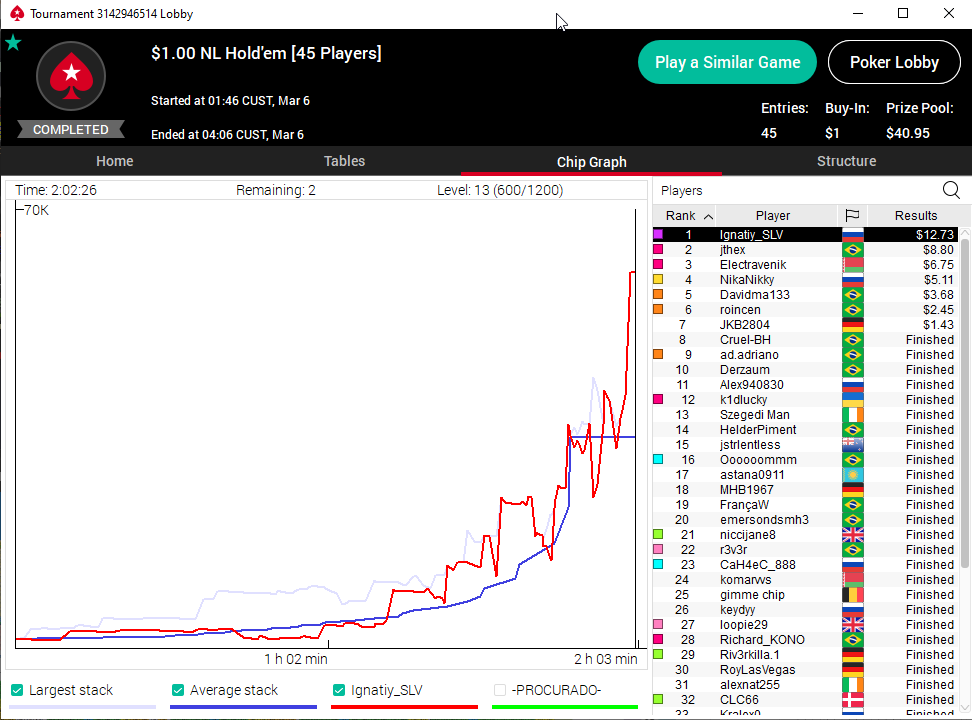Sort by the Player column header
This screenshot has height=720, width=972.
772,215
